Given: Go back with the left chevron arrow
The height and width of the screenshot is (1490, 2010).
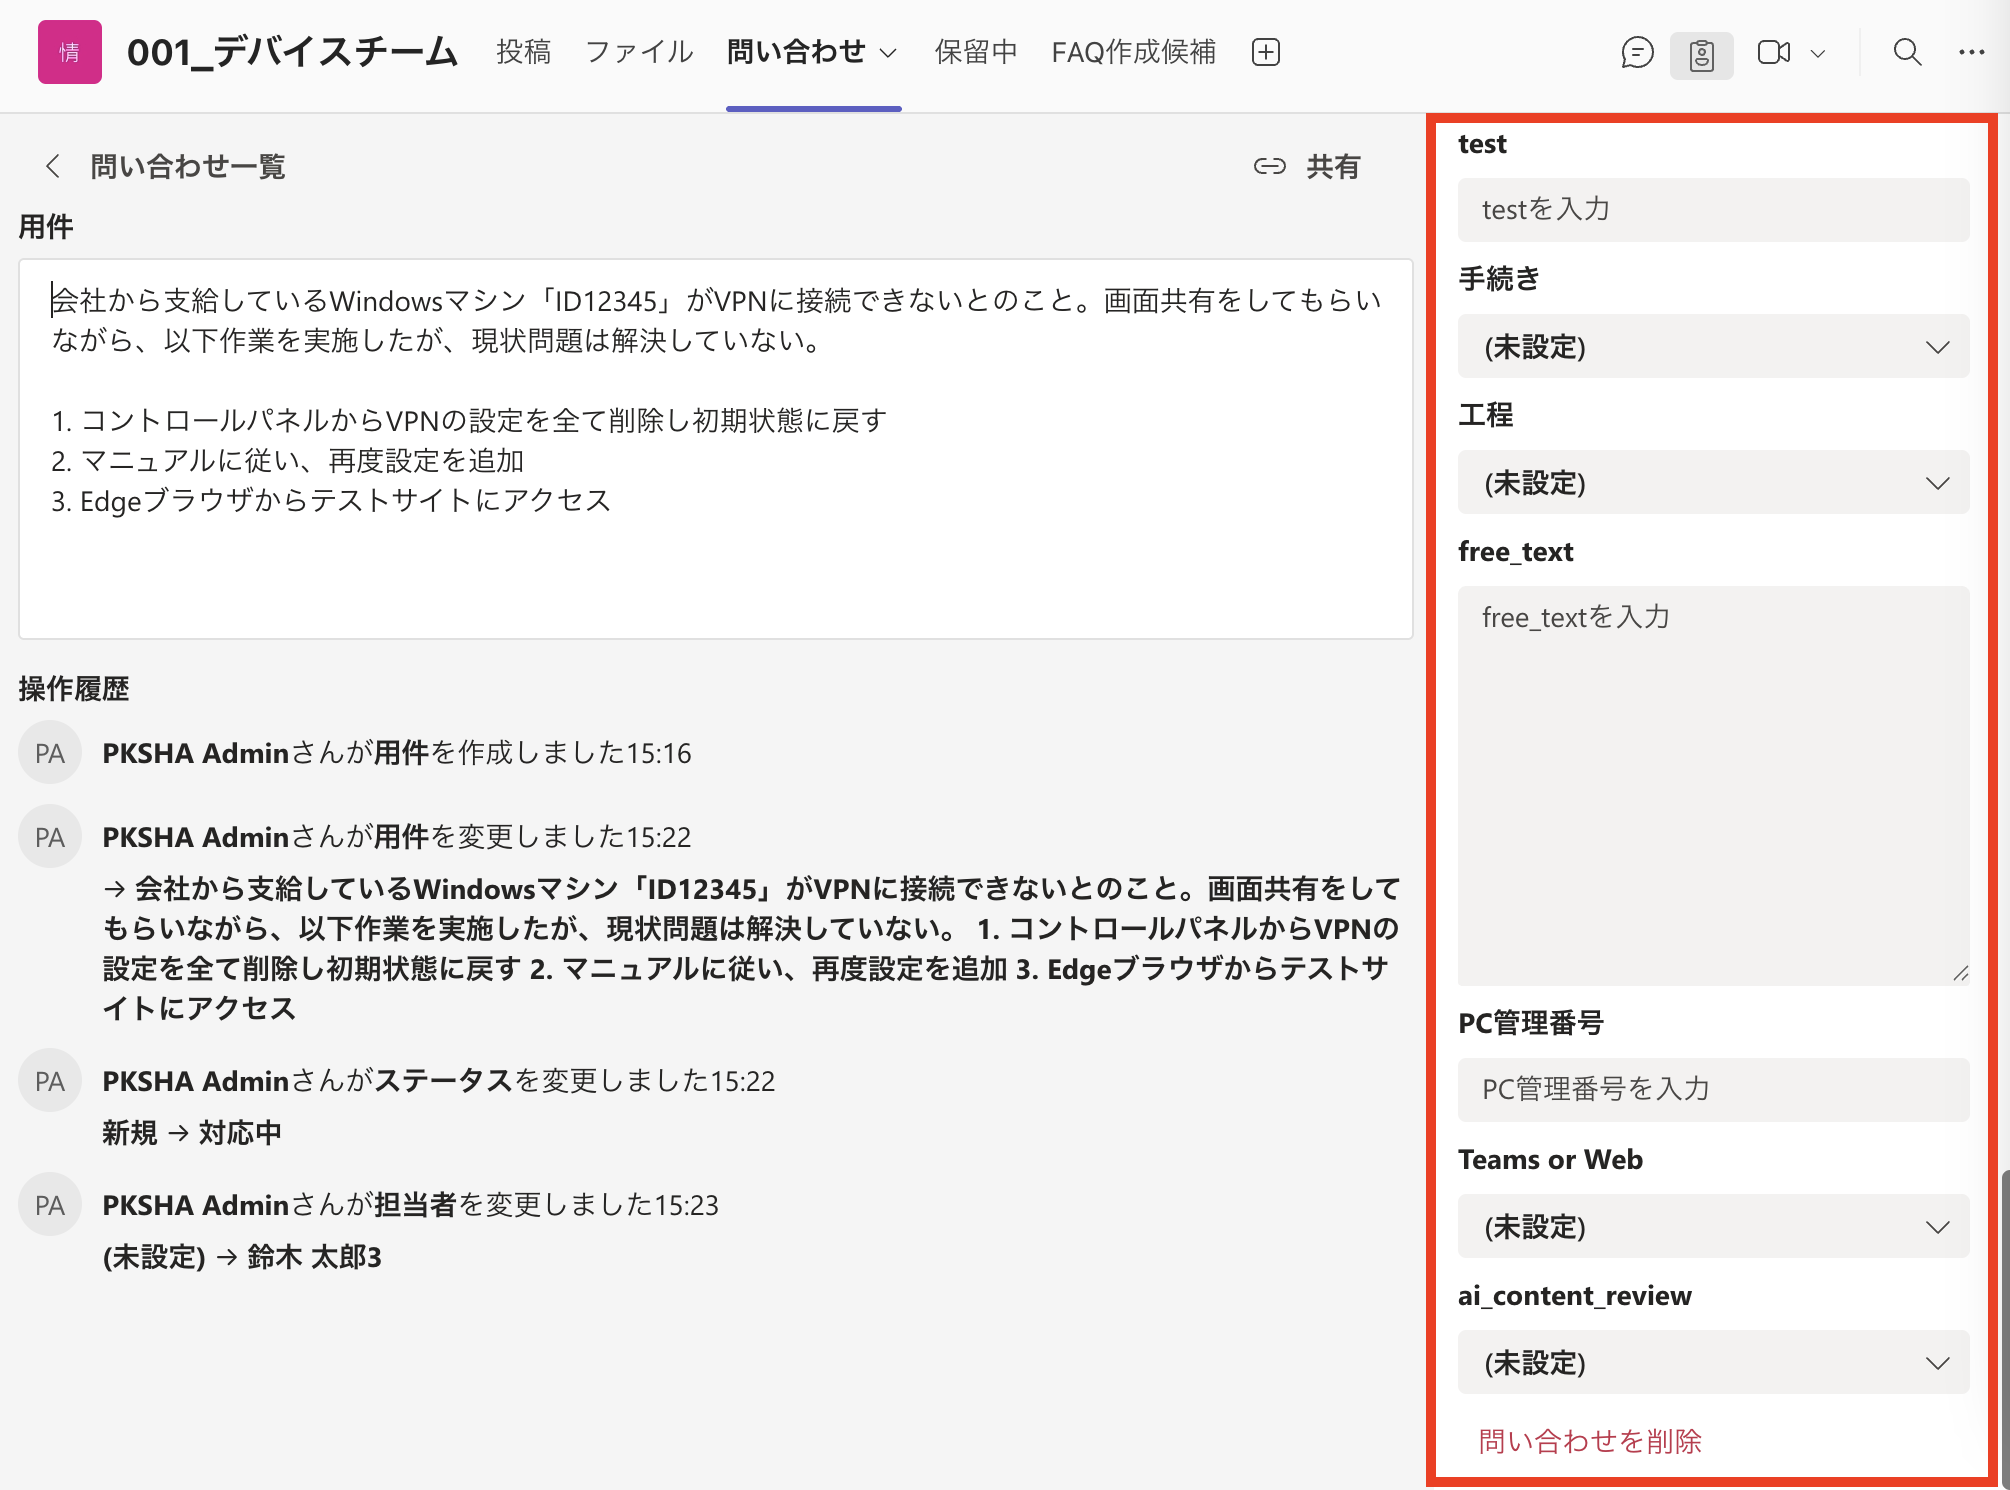Looking at the screenshot, I should (x=53, y=166).
